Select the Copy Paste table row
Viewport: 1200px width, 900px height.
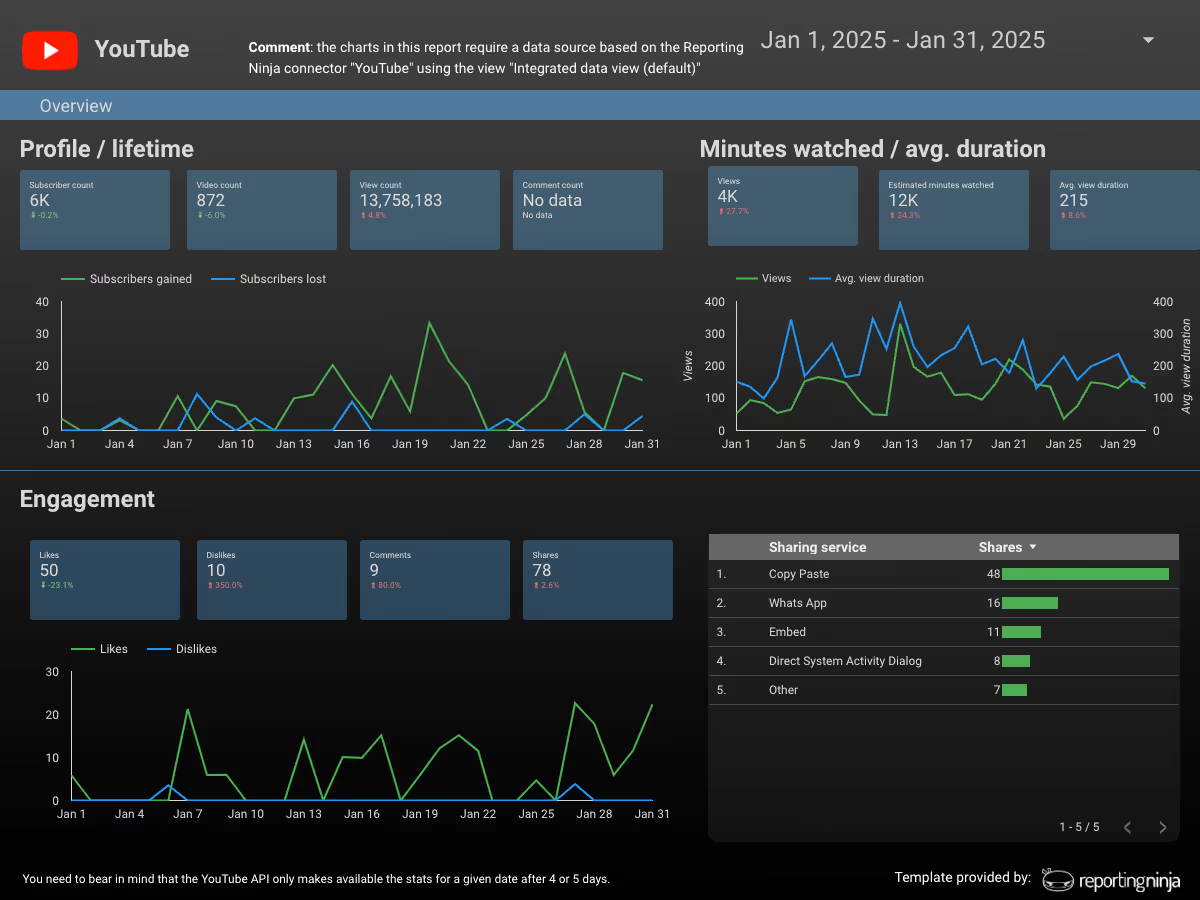coord(944,574)
